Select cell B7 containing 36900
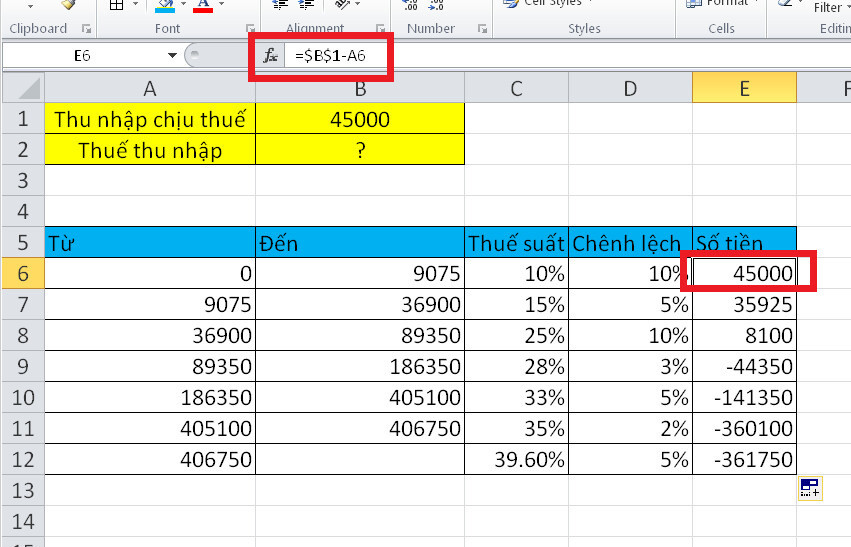851x547 pixels. [x=360, y=304]
